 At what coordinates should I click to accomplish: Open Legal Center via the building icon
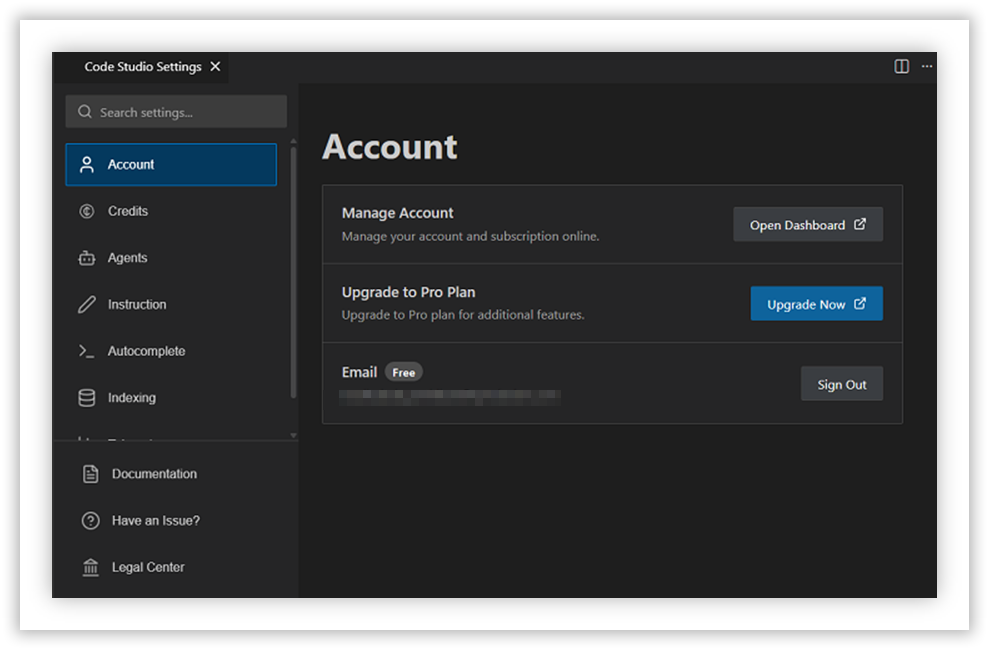coord(89,567)
